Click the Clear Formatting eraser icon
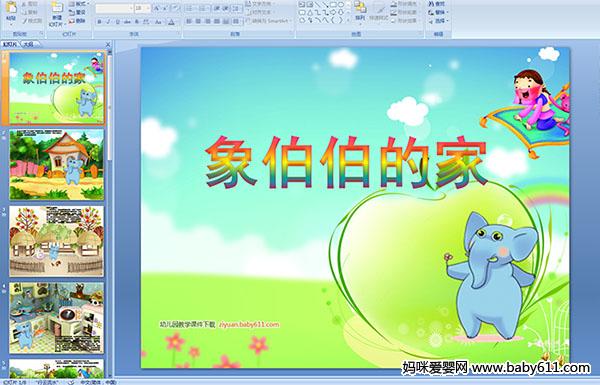Image resolution: width=600 pixels, height=385 pixels. [175, 8]
